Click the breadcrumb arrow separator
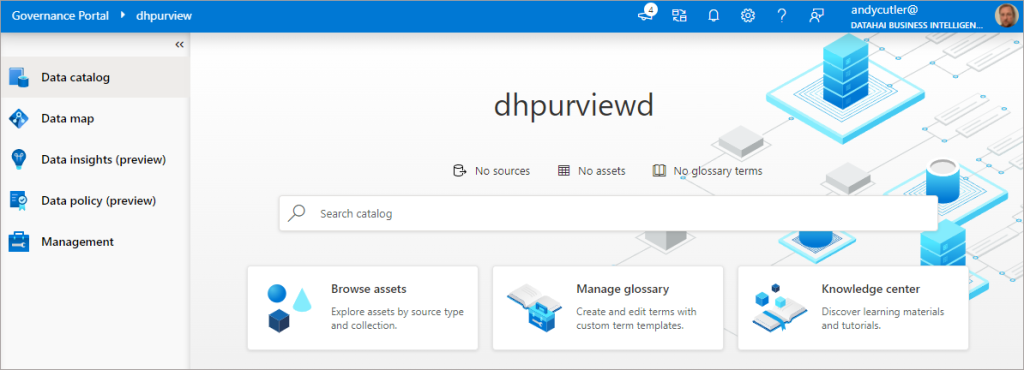The image size is (1024, 370). tap(123, 15)
